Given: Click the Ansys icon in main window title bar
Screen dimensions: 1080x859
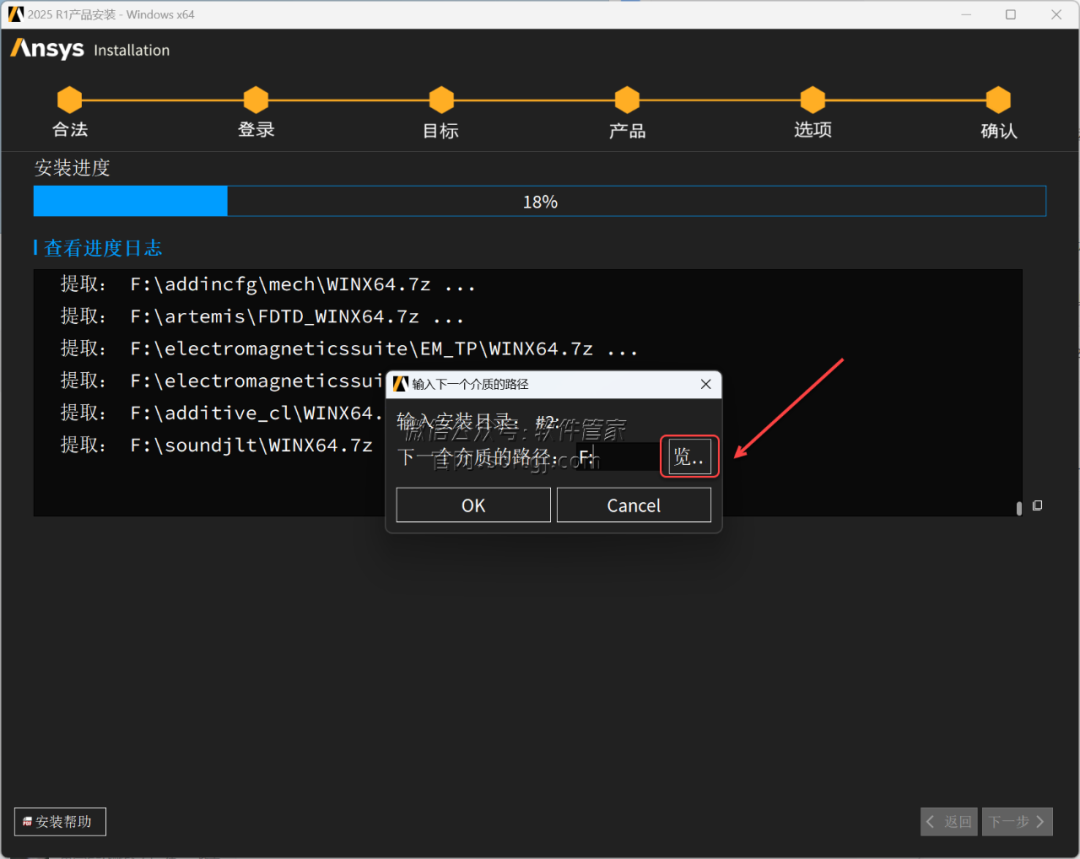Looking at the screenshot, I should (x=15, y=14).
